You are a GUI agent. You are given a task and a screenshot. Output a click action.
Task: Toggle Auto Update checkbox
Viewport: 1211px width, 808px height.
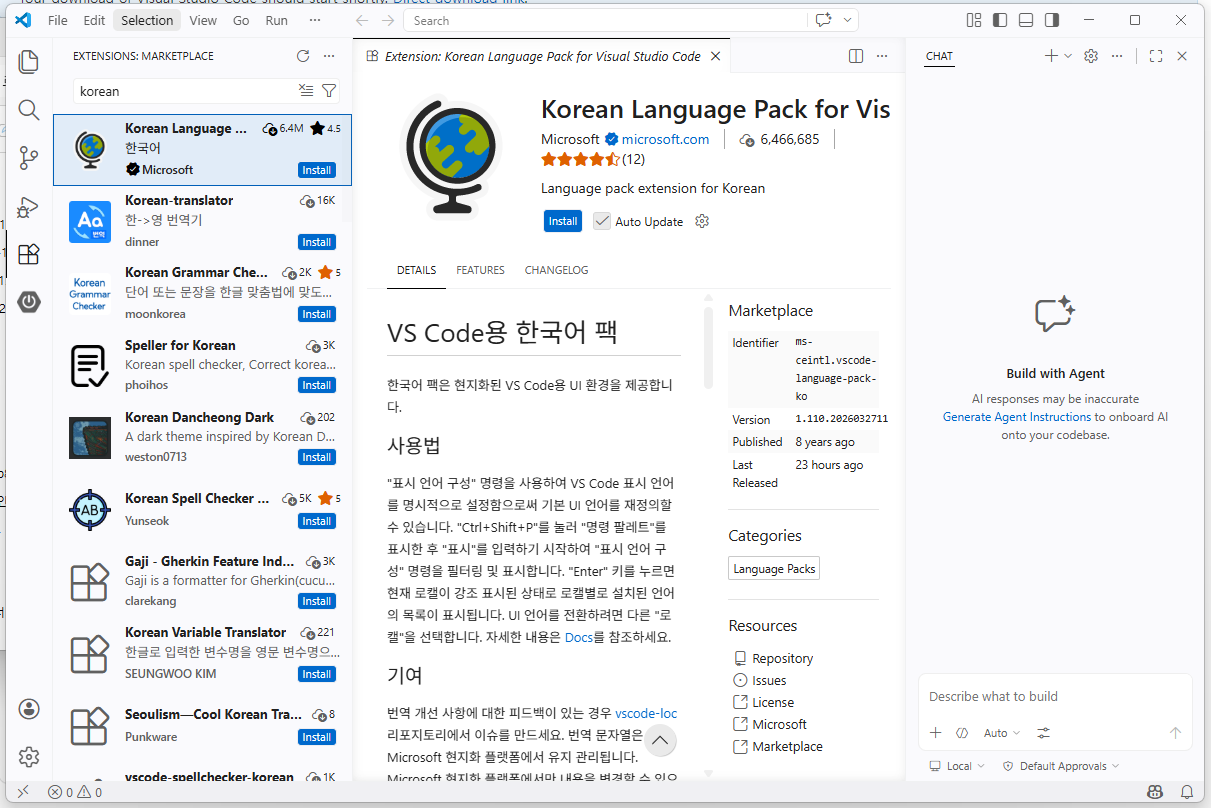[x=602, y=221]
